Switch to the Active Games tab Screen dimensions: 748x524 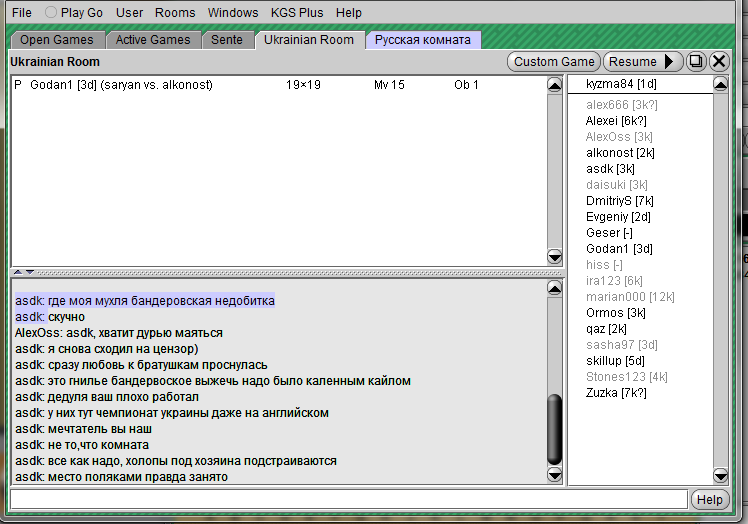153,40
